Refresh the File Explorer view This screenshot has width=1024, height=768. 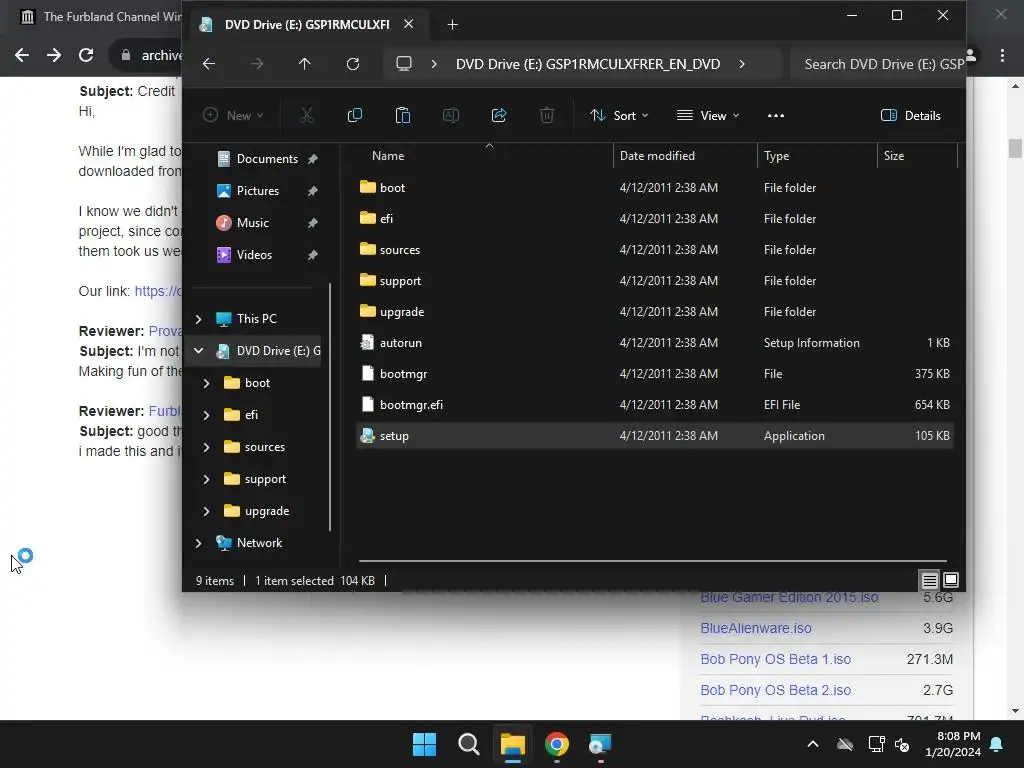coord(353,64)
